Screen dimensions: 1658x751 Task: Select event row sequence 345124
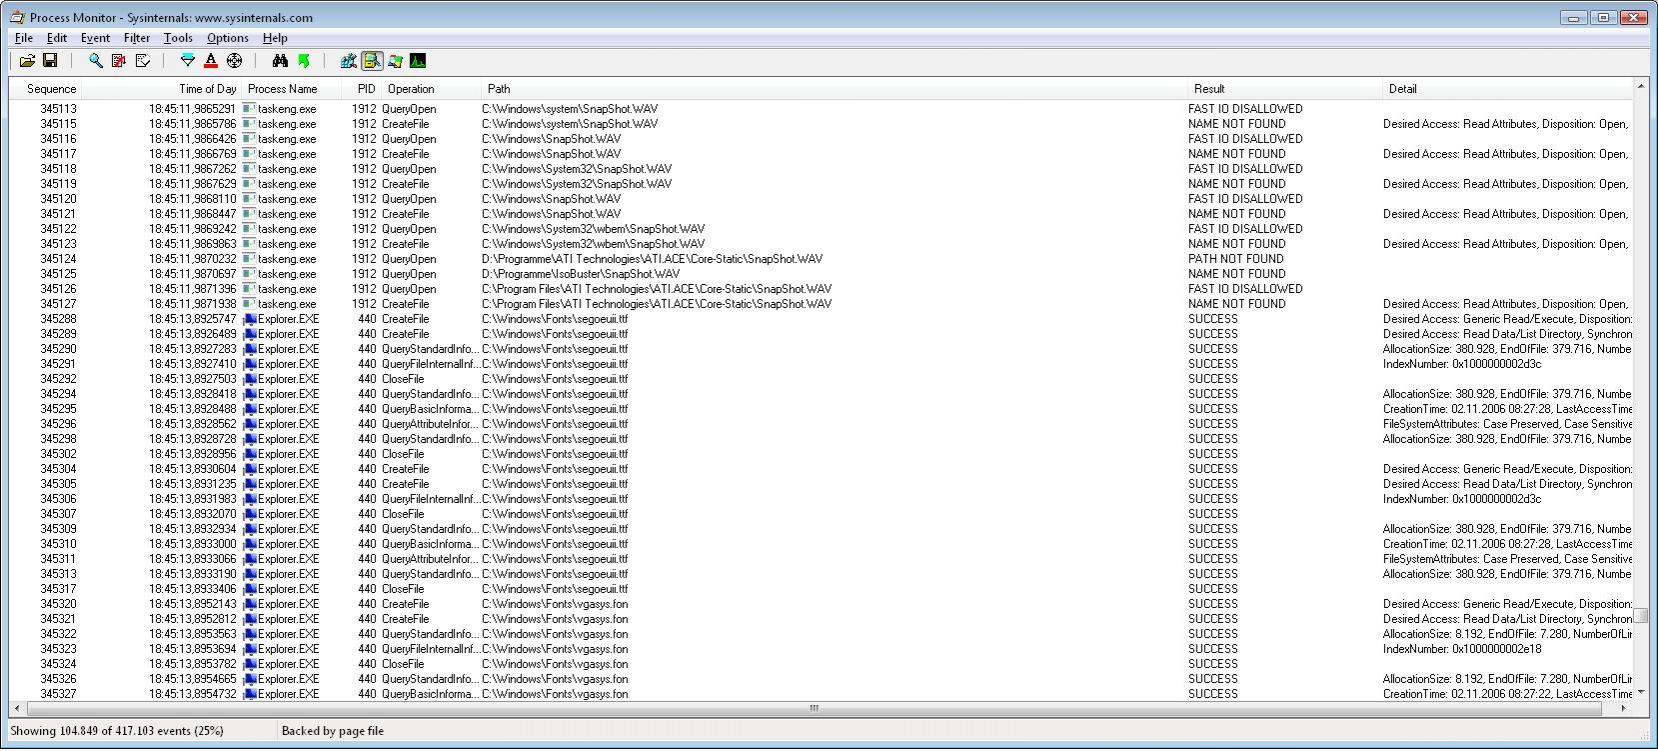pyautogui.click(x=821, y=259)
